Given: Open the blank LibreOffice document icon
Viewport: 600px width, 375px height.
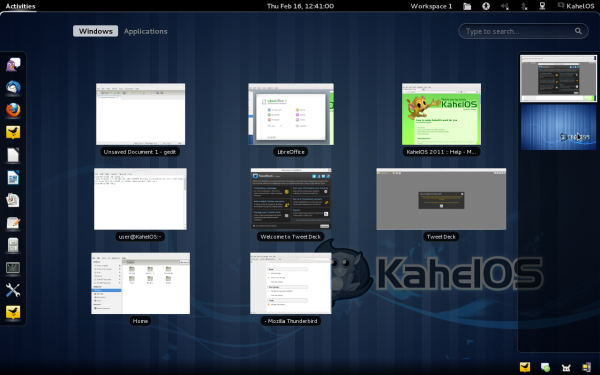Looking at the screenshot, I should 13,155.
